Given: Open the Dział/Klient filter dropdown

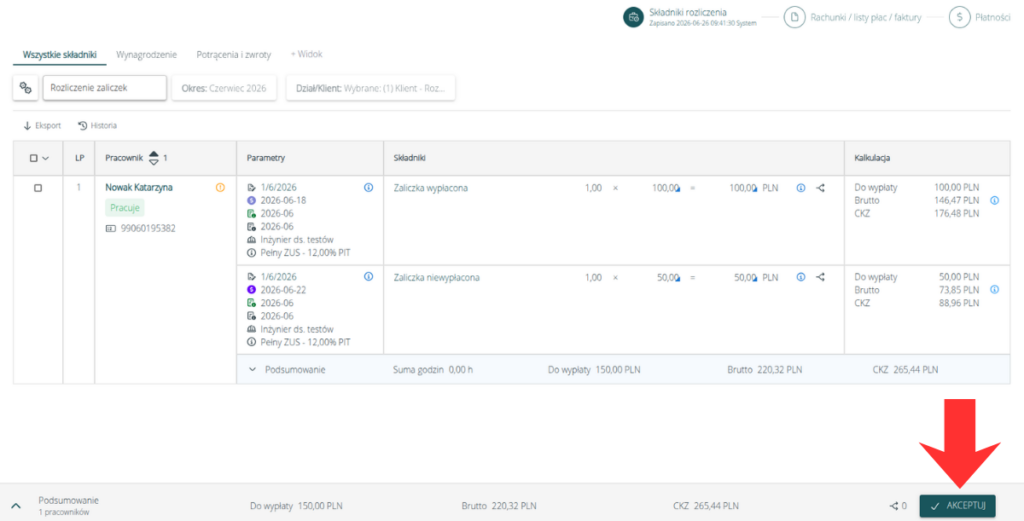Looking at the screenshot, I should [370, 88].
